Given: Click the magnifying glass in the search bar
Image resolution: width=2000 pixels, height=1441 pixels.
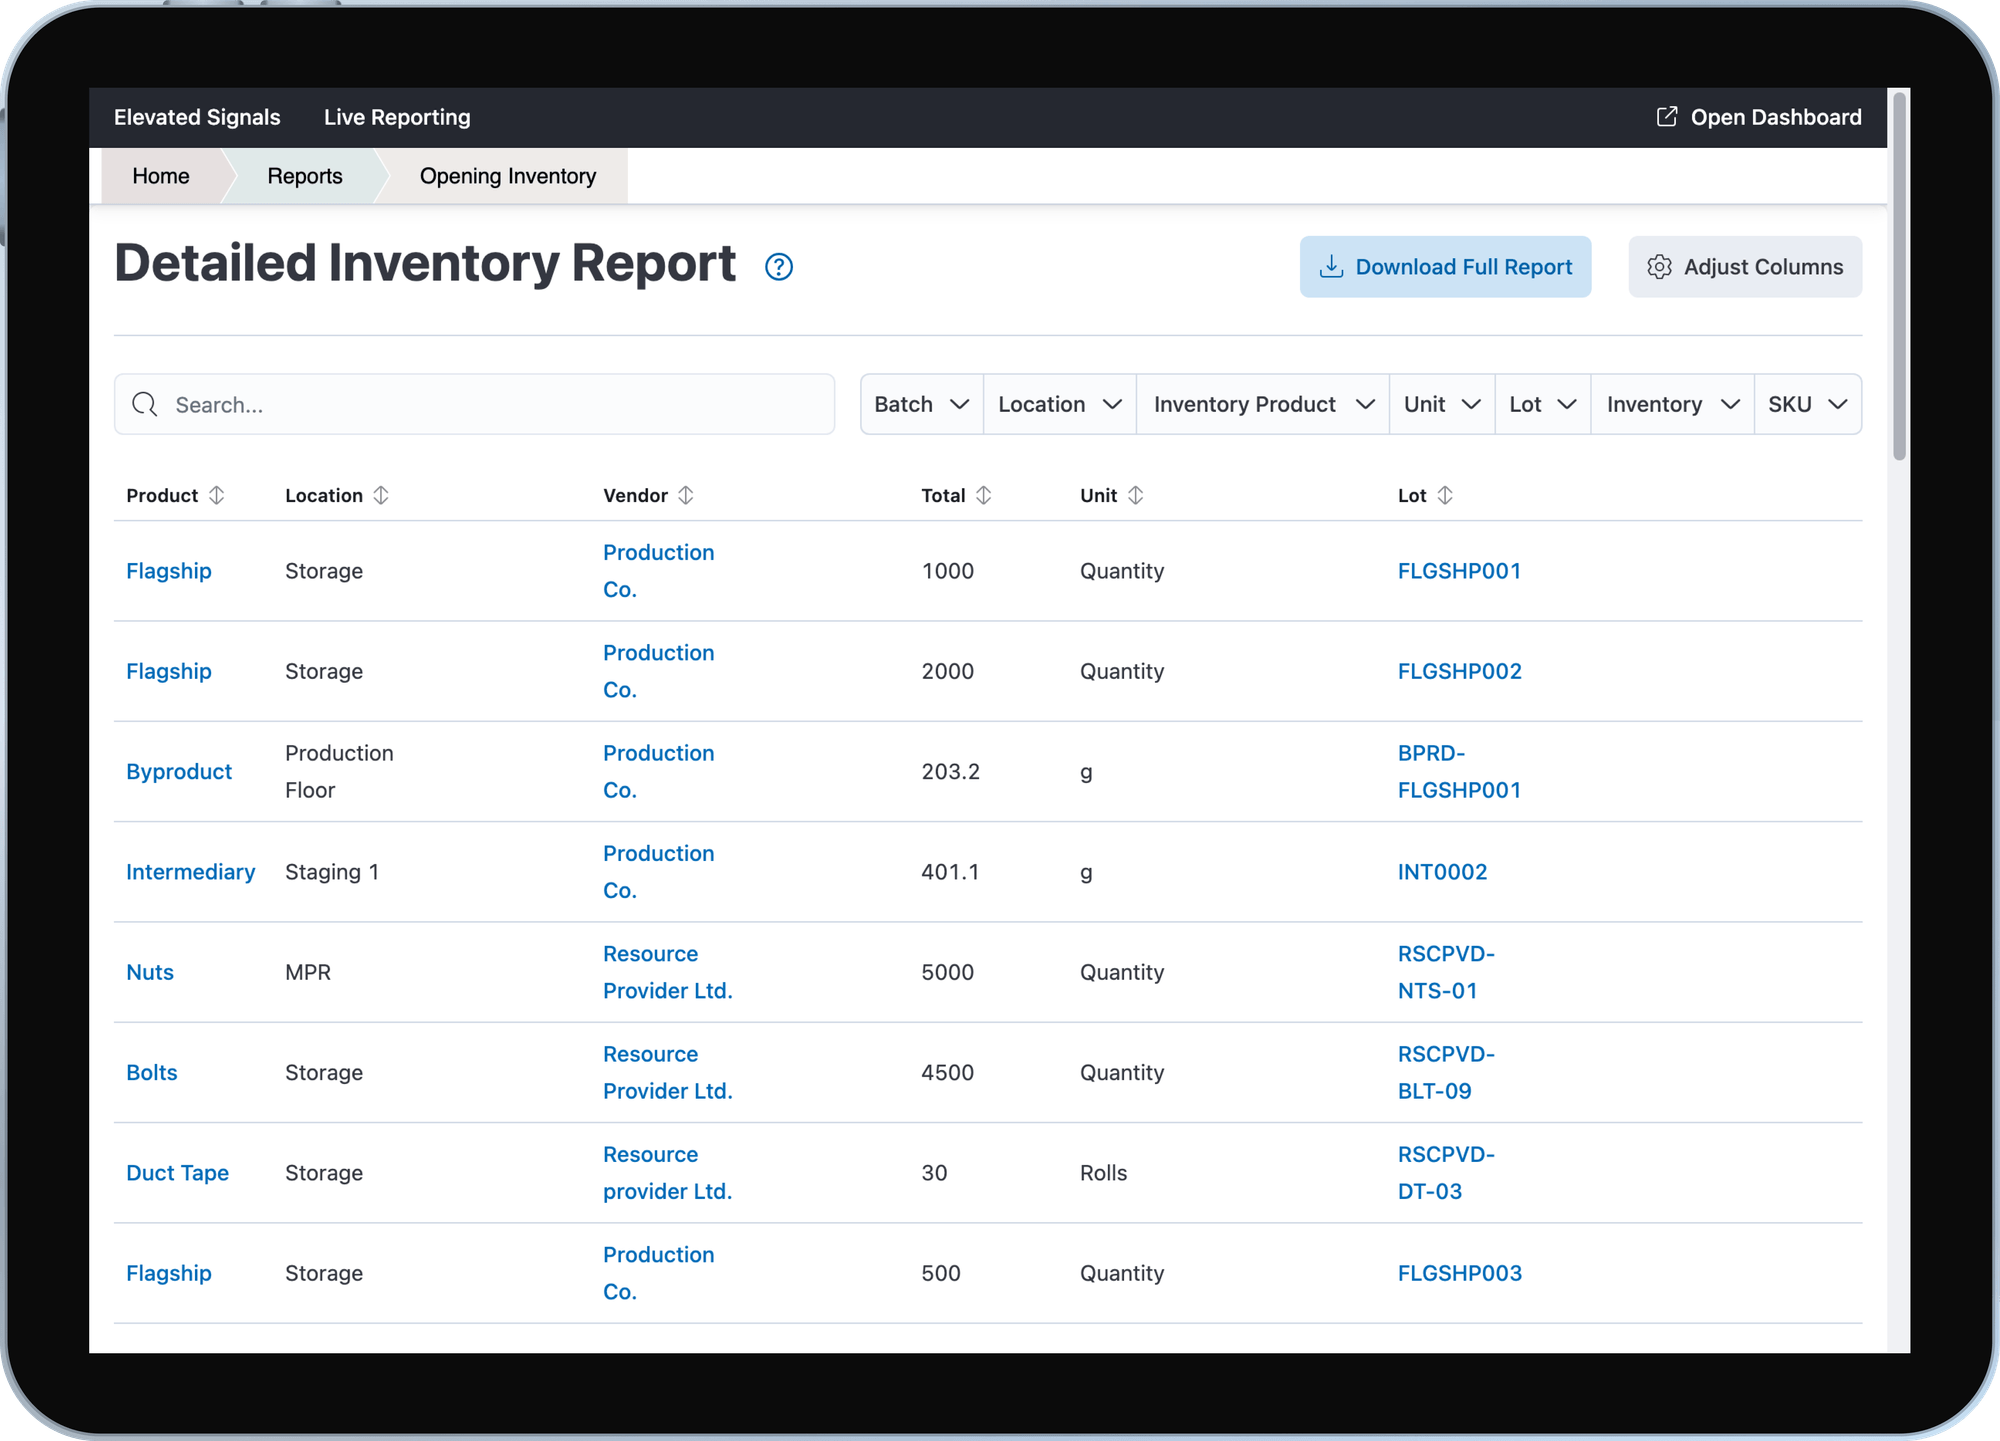Looking at the screenshot, I should (x=145, y=404).
